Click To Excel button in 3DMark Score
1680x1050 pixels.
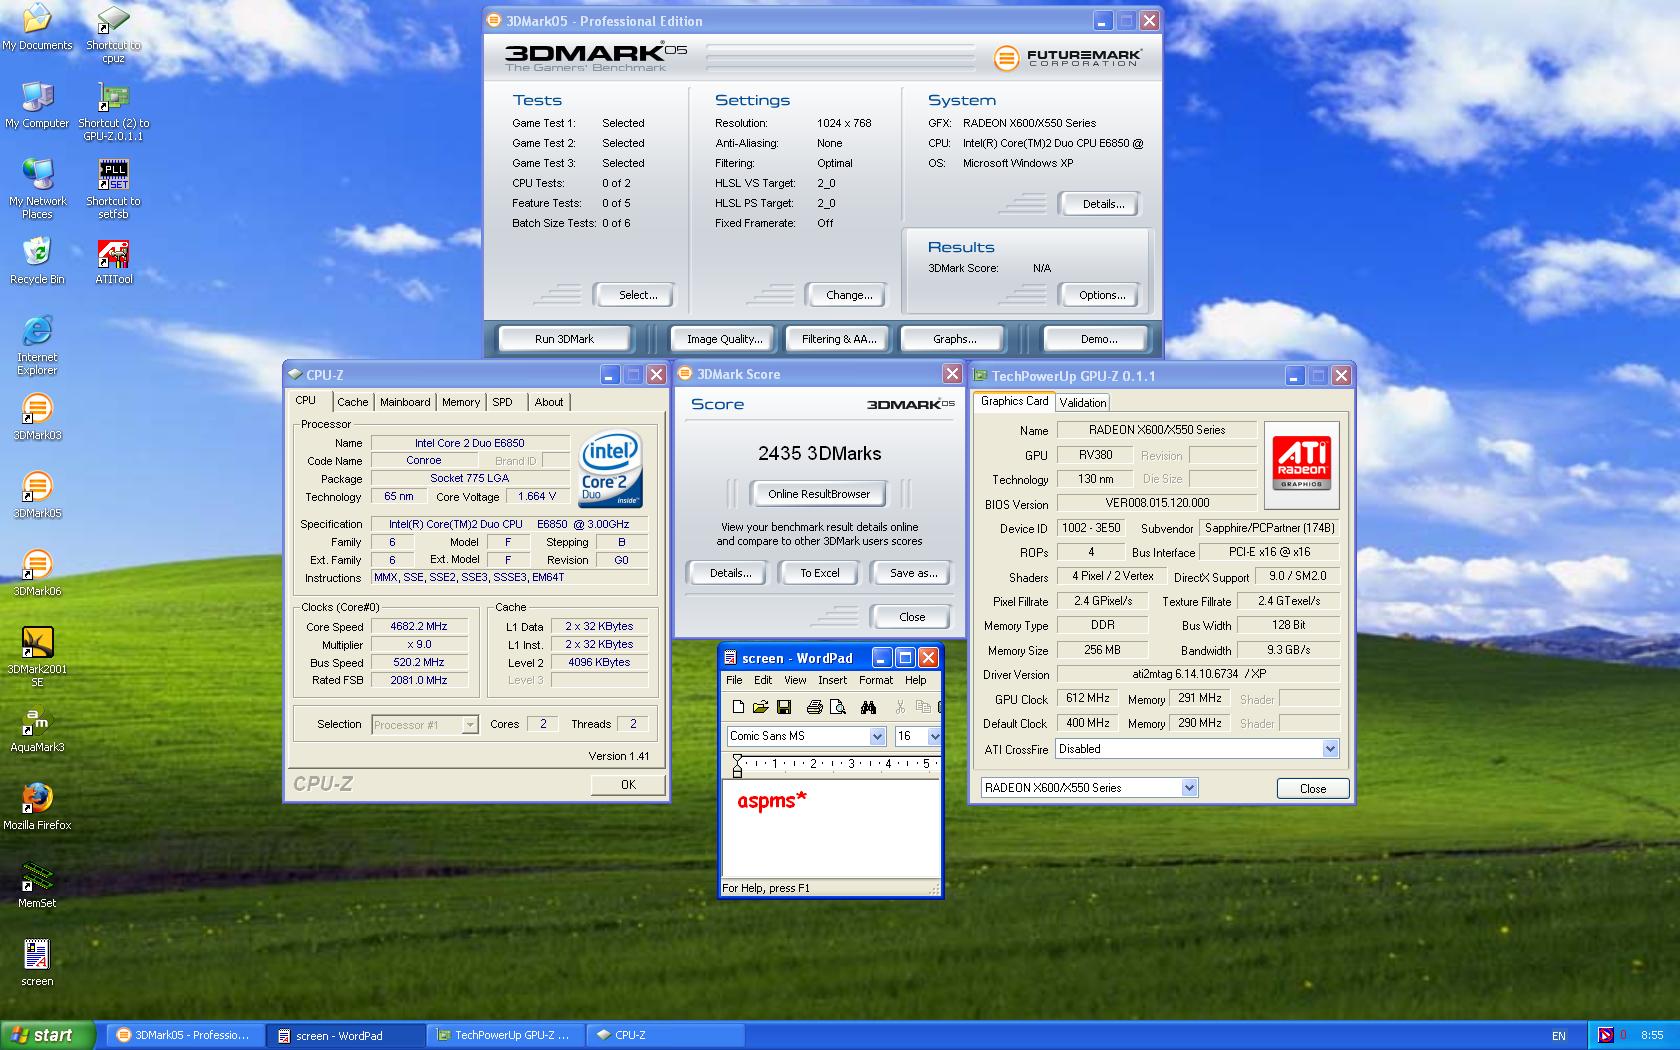820,573
